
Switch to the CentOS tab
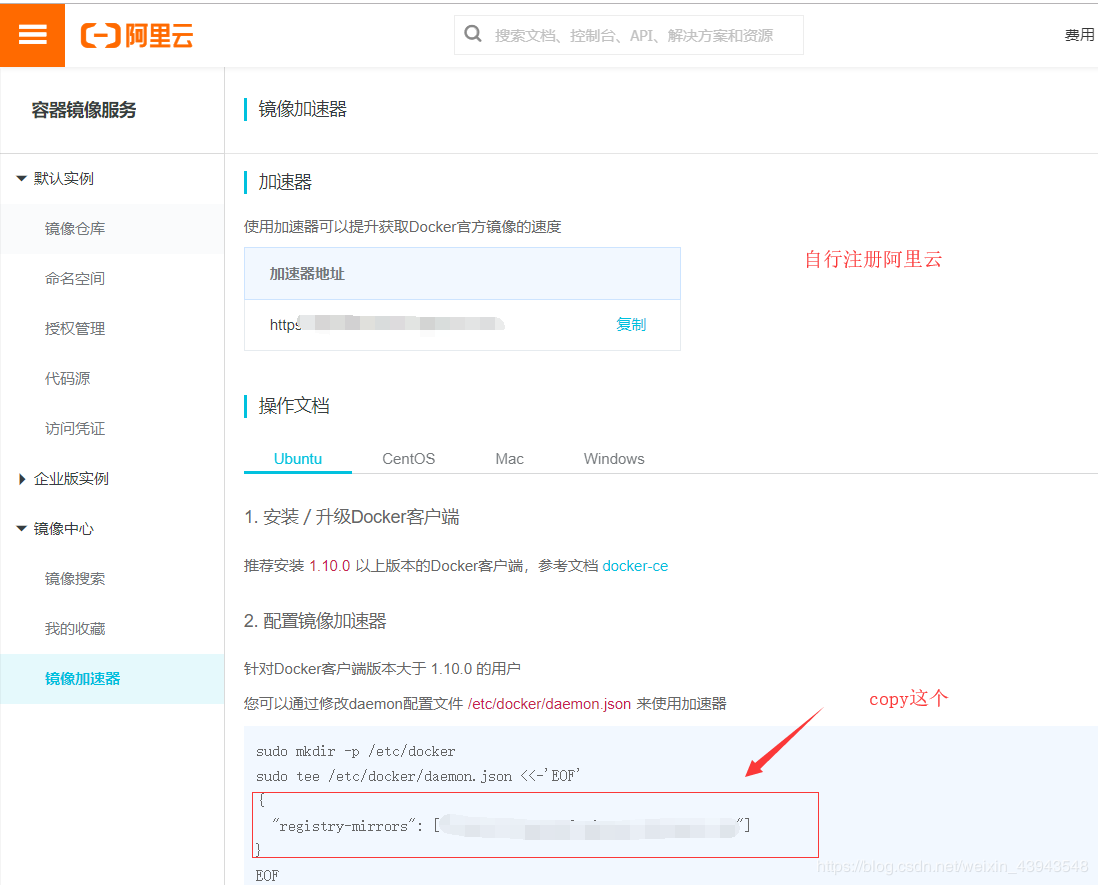408,459
